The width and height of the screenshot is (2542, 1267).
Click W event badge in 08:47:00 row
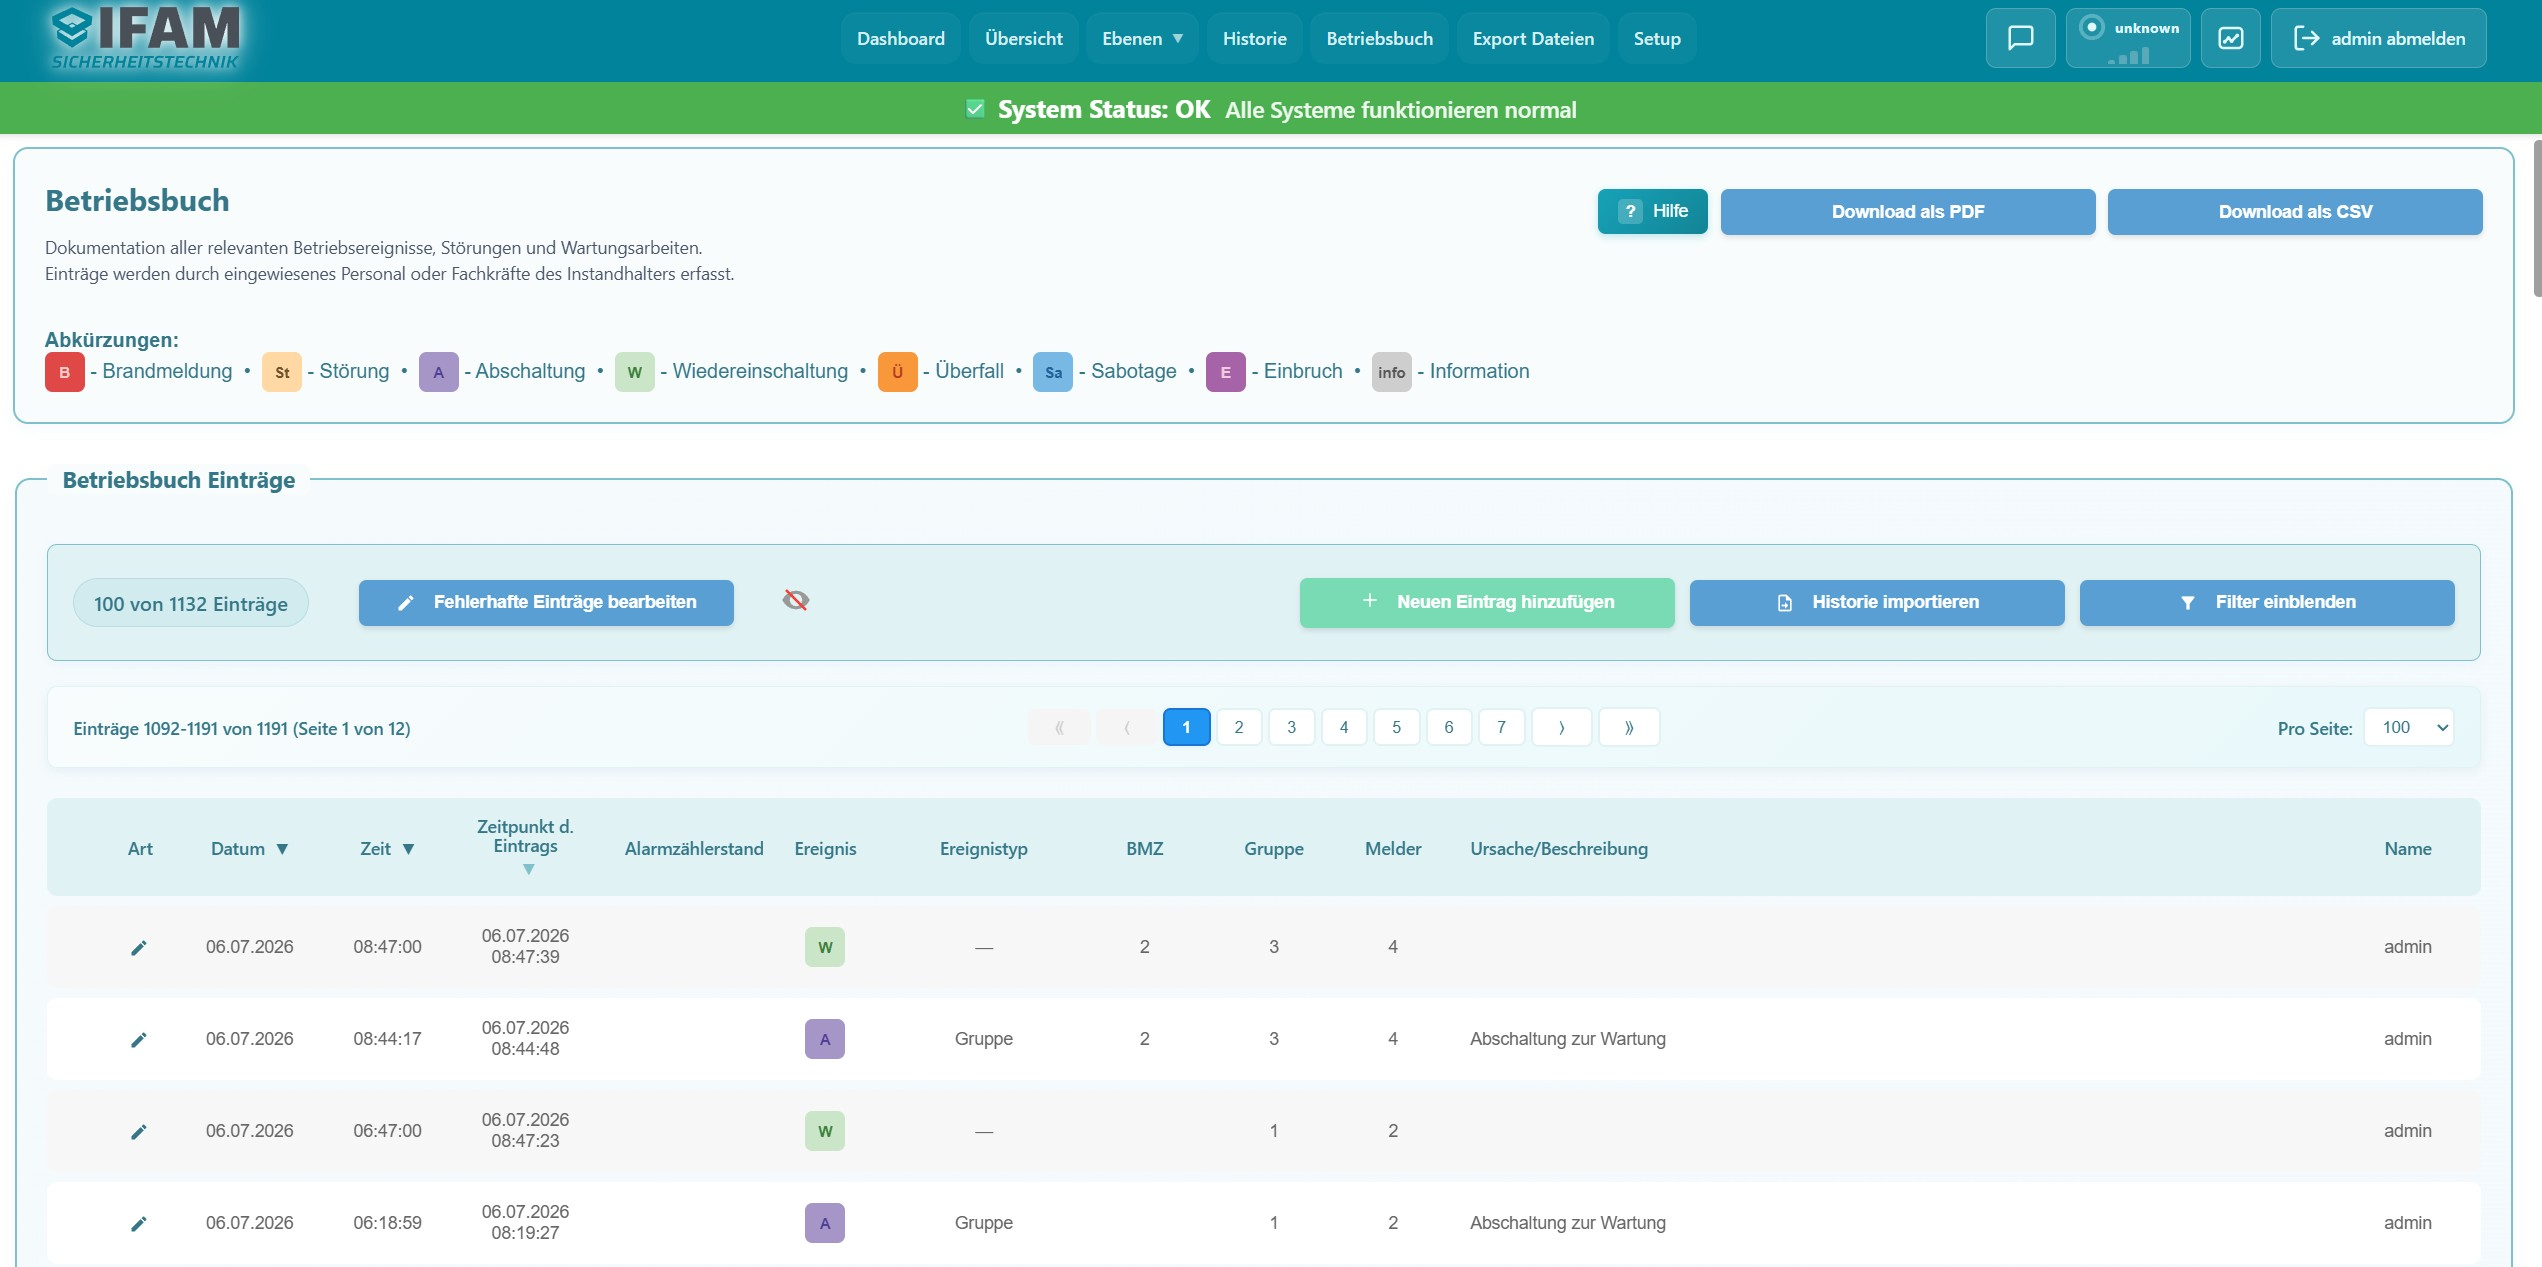tap(825, 947)
